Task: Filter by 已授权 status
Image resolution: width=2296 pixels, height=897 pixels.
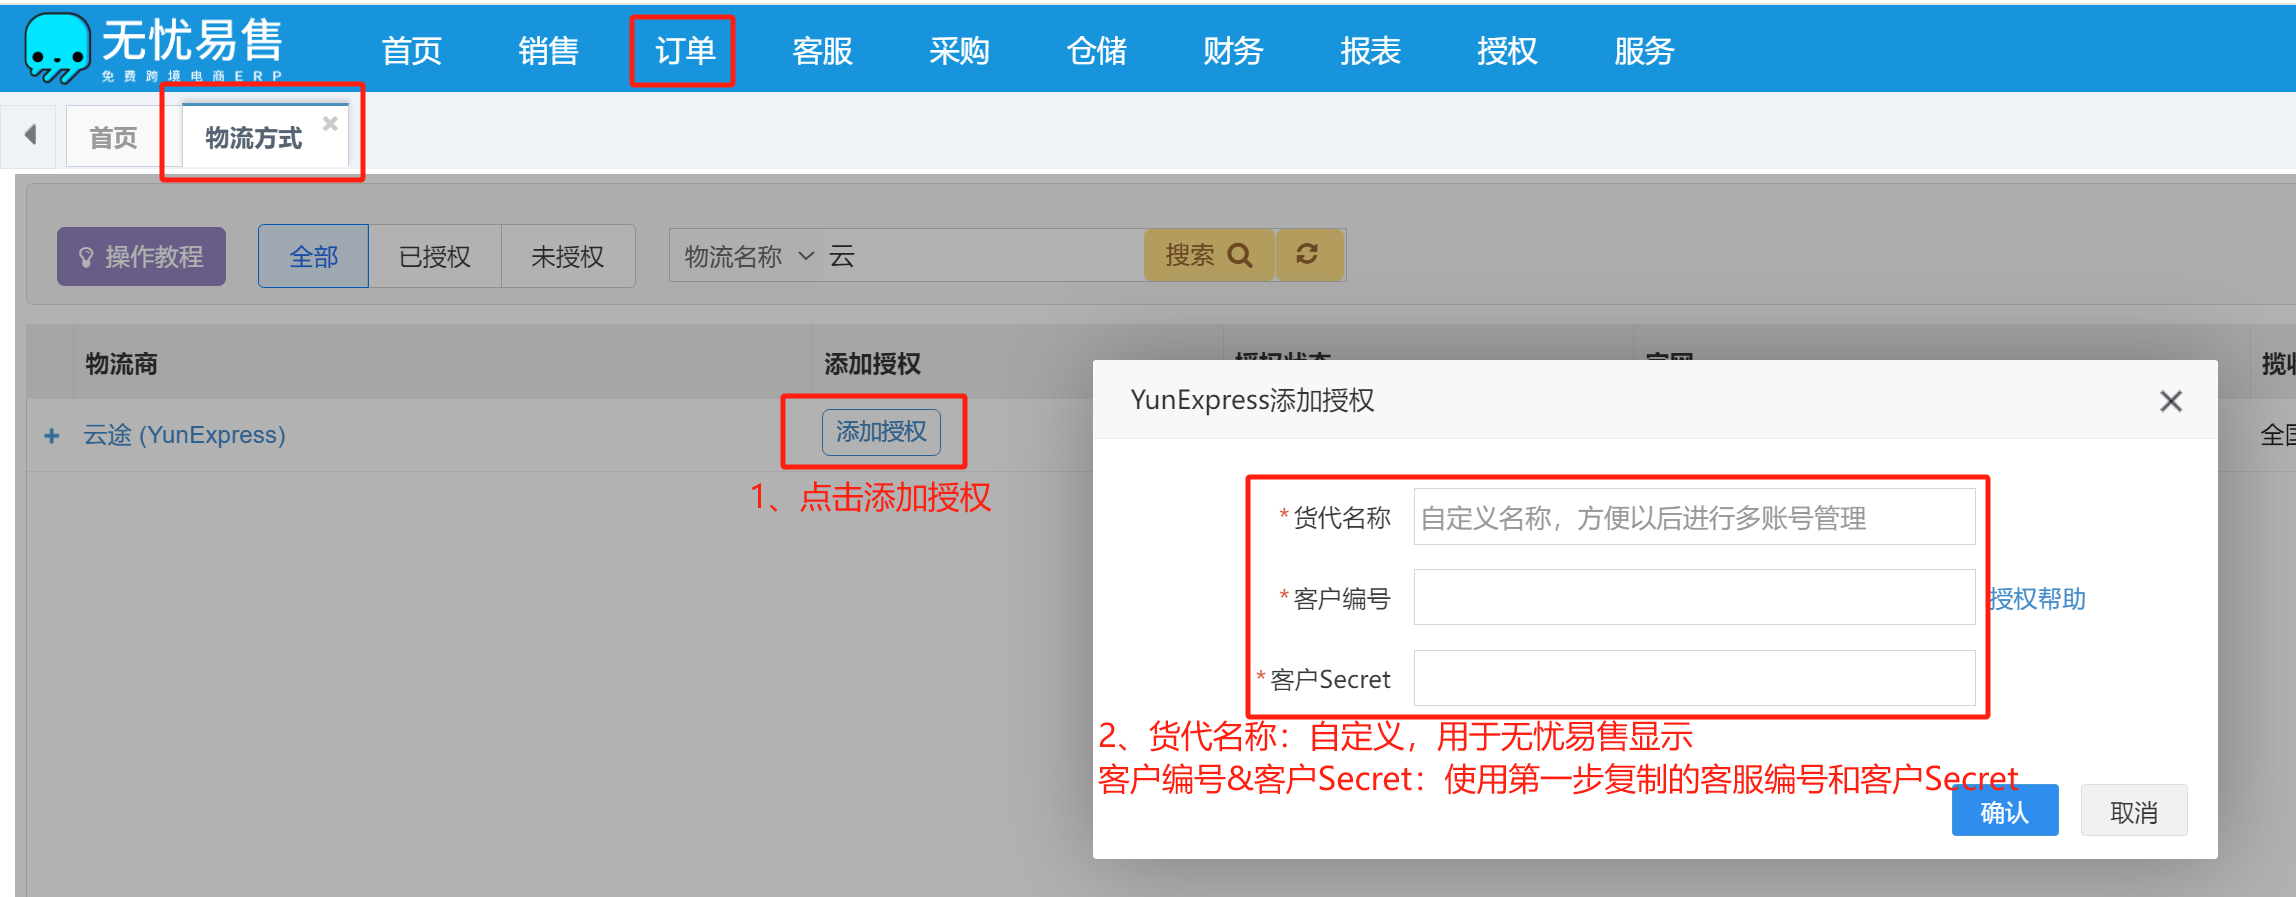Action: tap(434, 257)
